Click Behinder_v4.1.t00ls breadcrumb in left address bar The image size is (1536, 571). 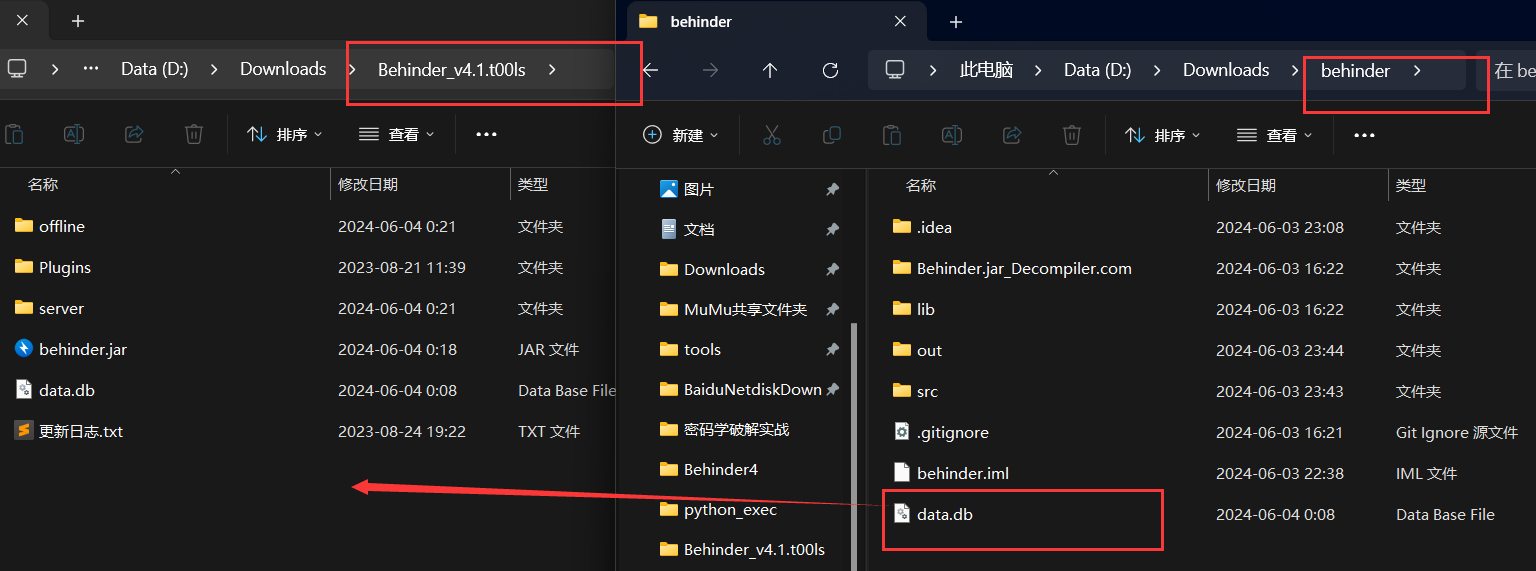tap(452, 69)
